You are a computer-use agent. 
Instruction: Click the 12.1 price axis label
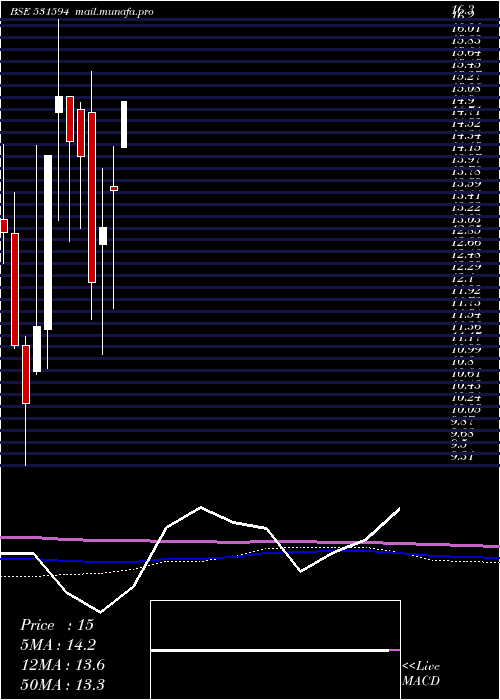(462, 279)
